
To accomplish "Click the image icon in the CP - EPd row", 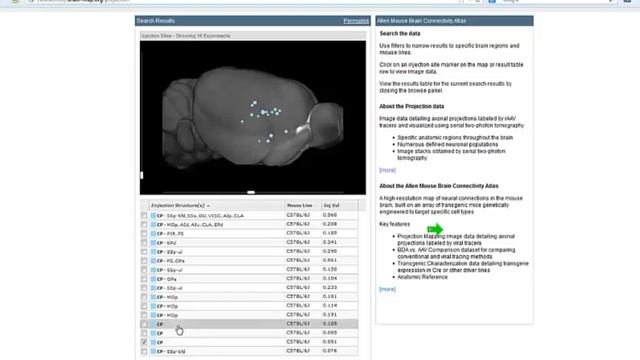I will (x=153, y=242).
